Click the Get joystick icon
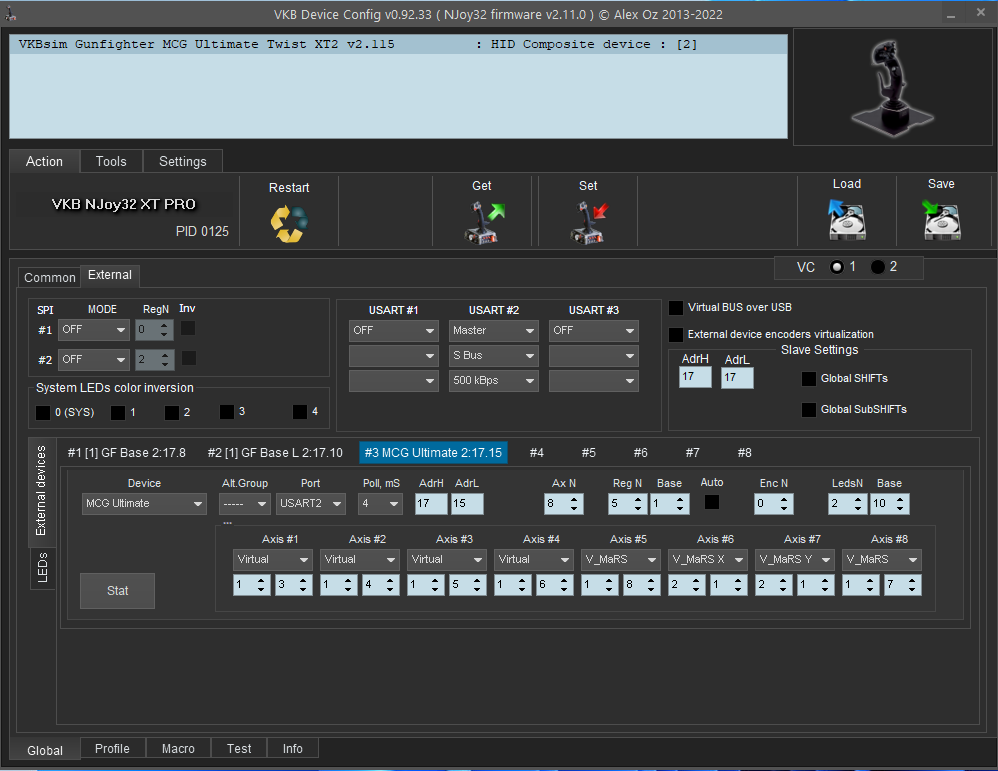The width and height of the screenshot is (998, 771). 483,222
